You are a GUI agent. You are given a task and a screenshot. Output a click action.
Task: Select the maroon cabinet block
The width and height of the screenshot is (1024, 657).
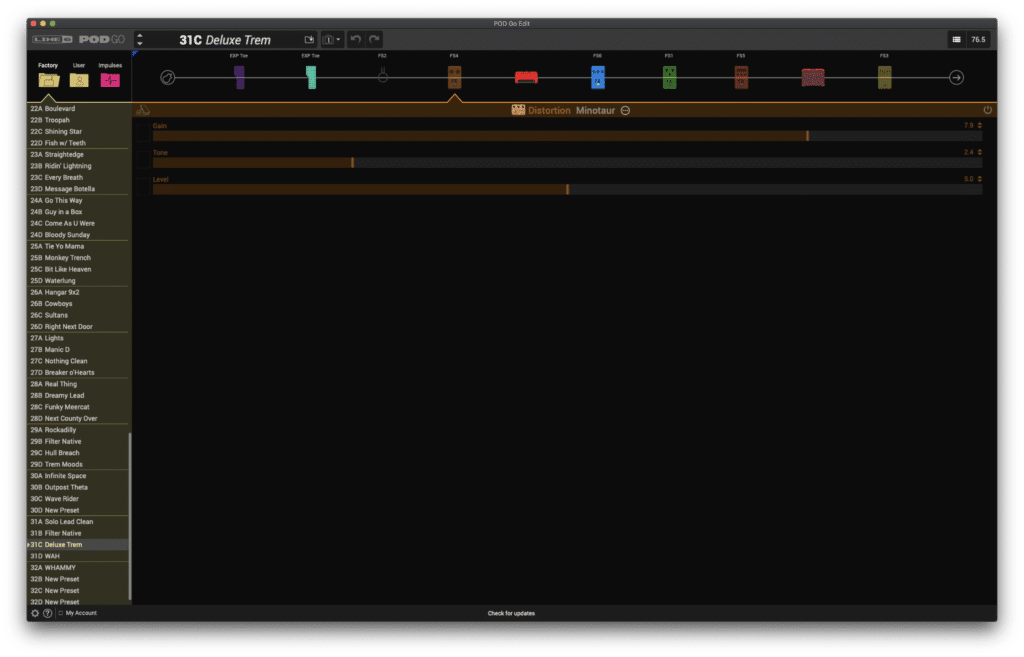[813, 78]
